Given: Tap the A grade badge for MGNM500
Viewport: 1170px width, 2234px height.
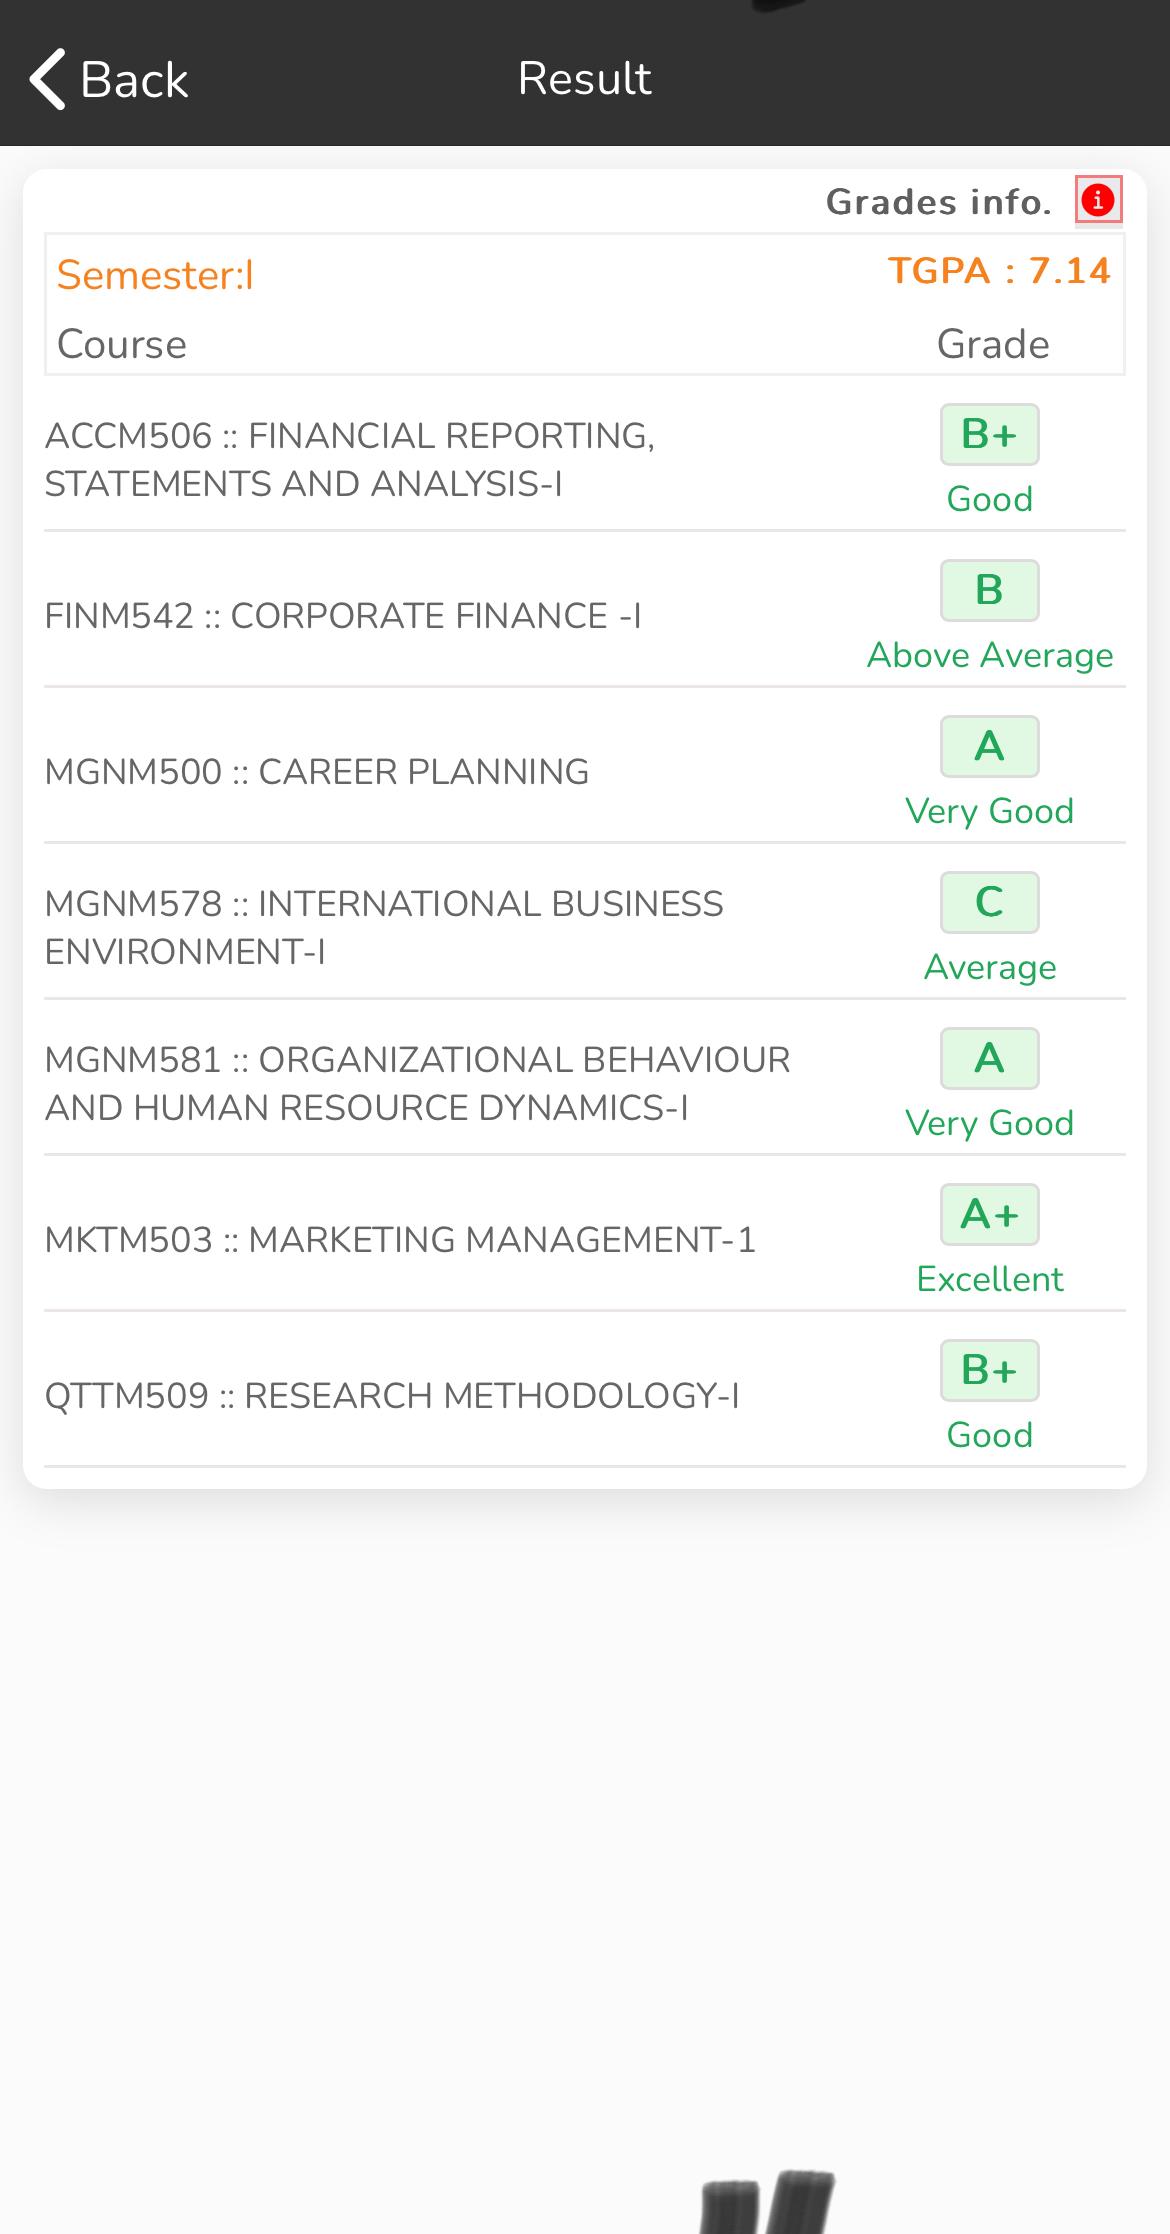Looking at the screenshot, I should pyautogui.click(x=989, y=747).
